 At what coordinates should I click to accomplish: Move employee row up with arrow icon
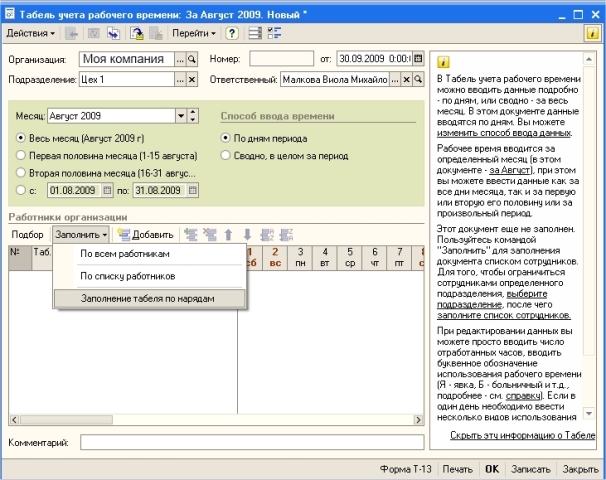tap(229, 235)
